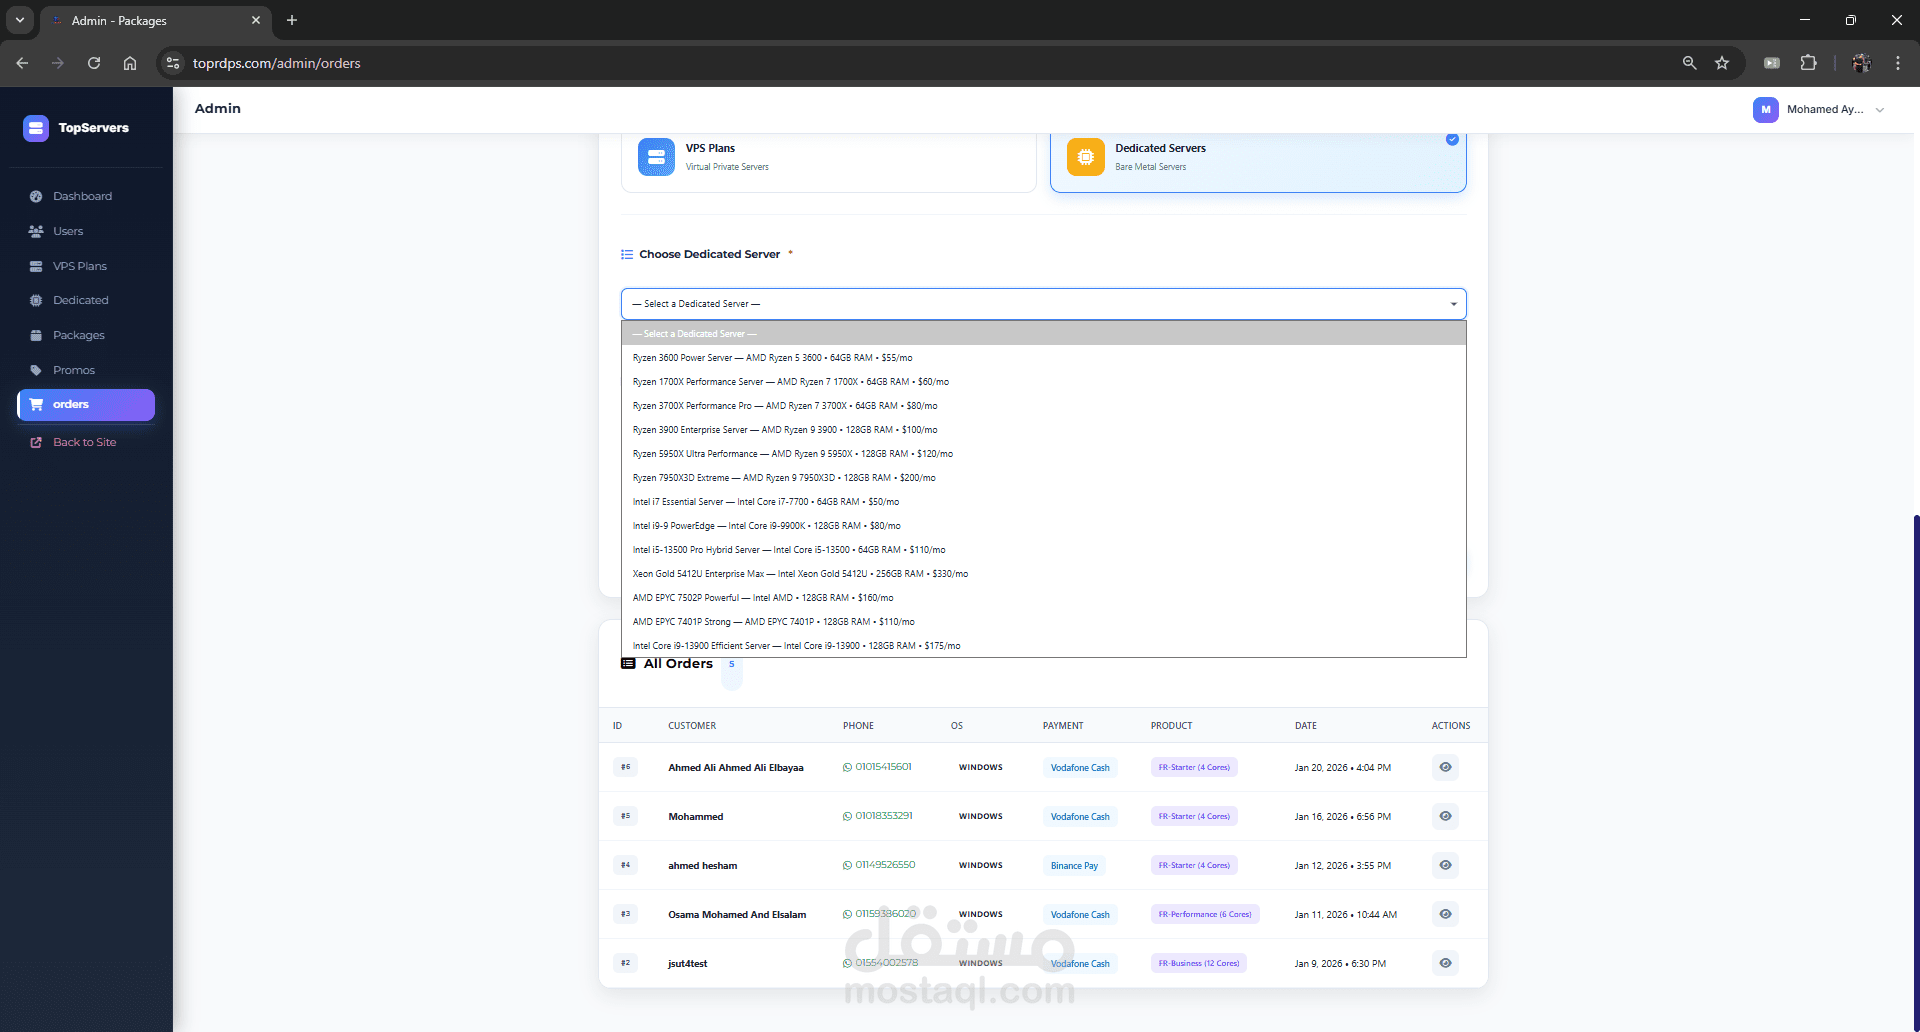Image resolution: width=1920 pixels, height=1032 pixels.
Task: Click FR-Performance (6 Cores) product badge
Action: click(1205, 914)
